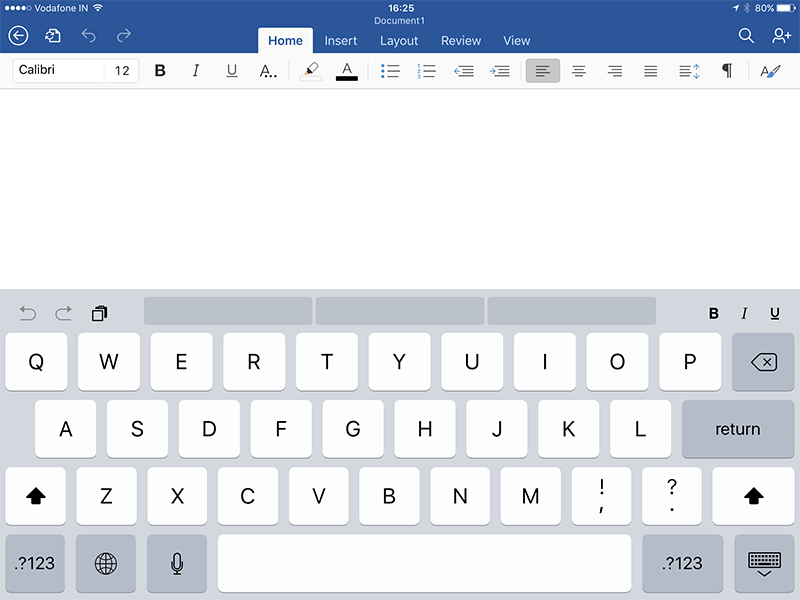Open the font size 12 dropdown

point(122,70)
